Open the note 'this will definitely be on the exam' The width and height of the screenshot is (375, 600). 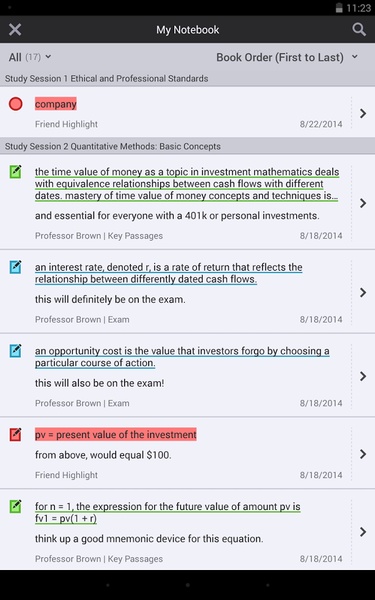coord(110,299)
